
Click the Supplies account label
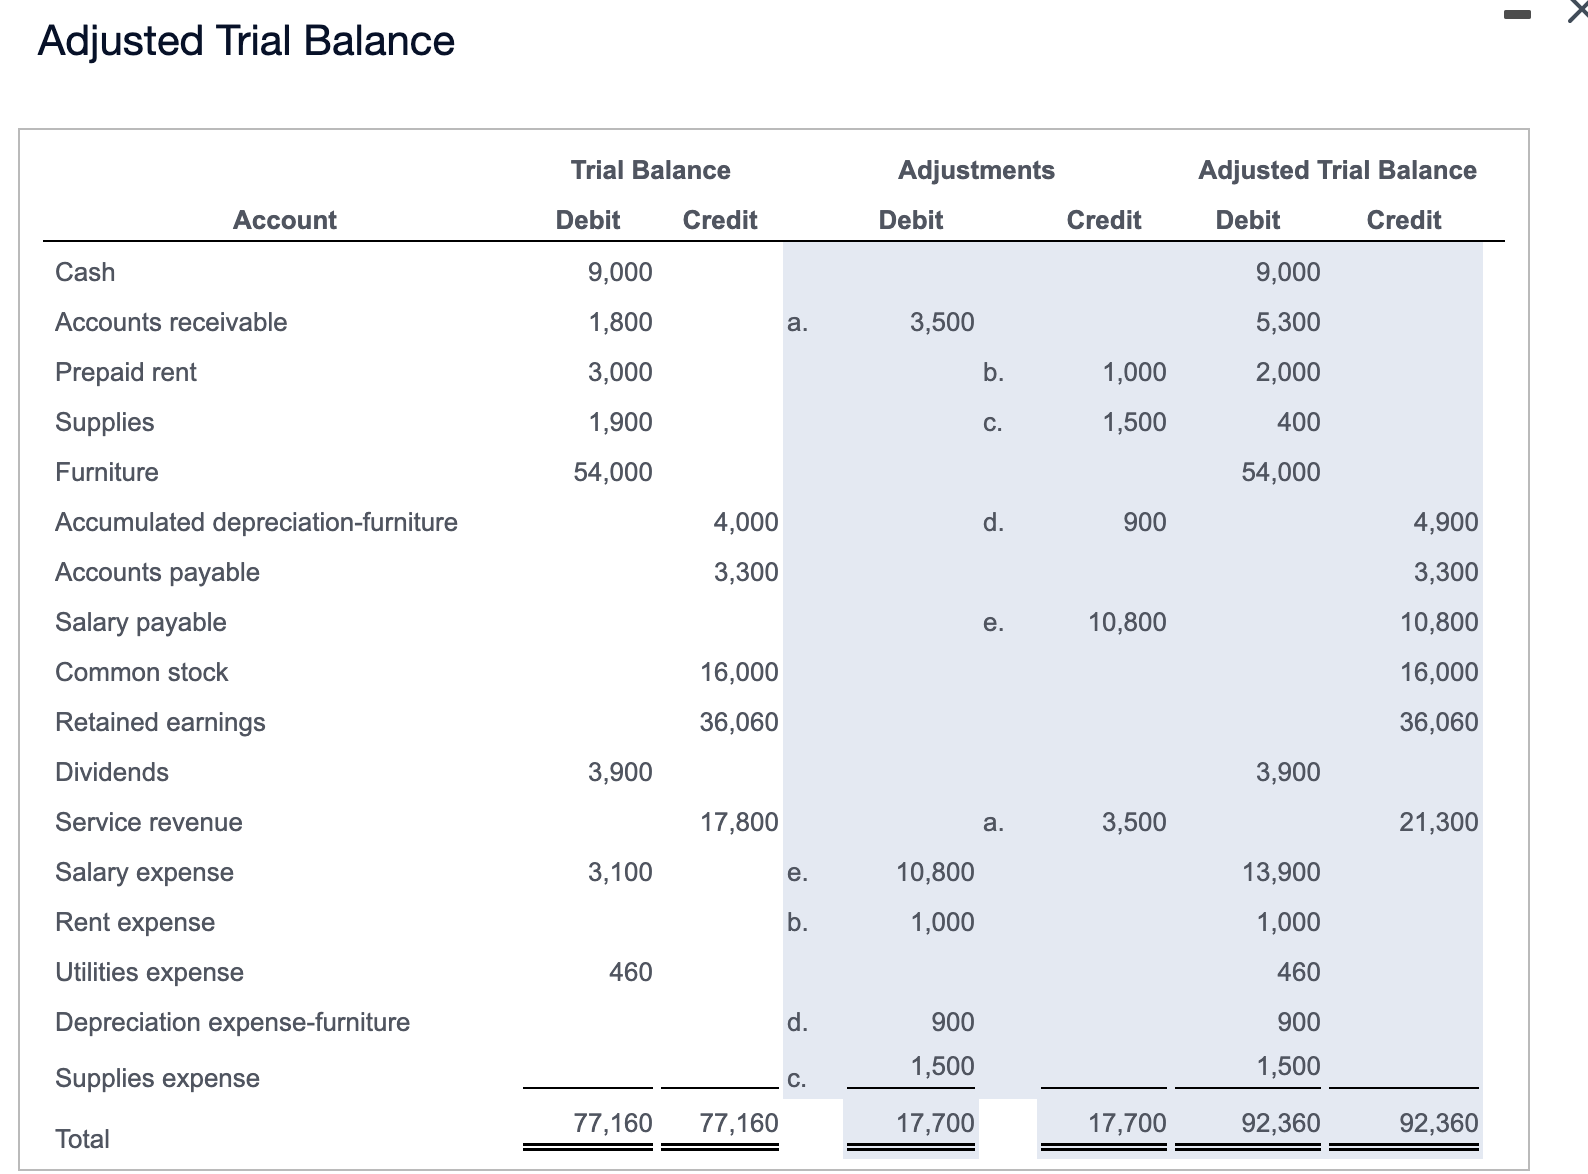click(105, 422)
